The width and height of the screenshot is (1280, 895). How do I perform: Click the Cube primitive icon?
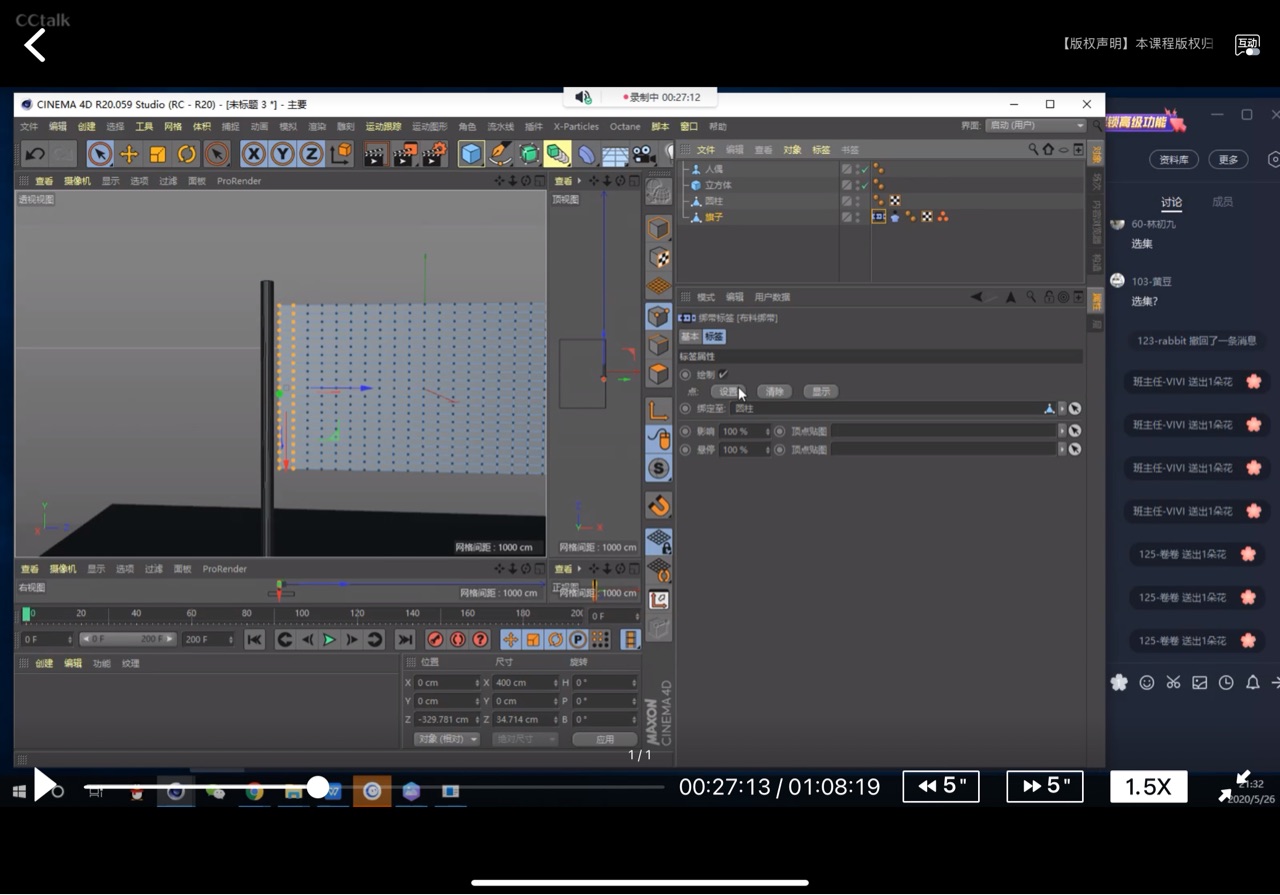coord(471,154)
